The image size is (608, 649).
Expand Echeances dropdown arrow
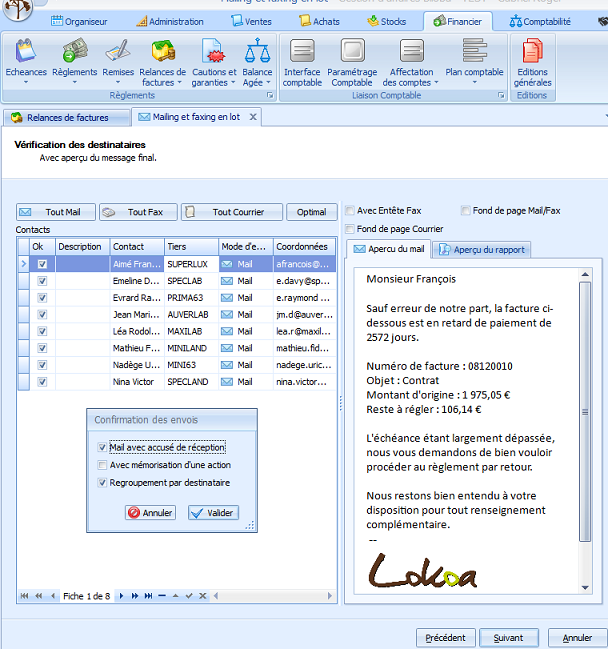point(26,82)
